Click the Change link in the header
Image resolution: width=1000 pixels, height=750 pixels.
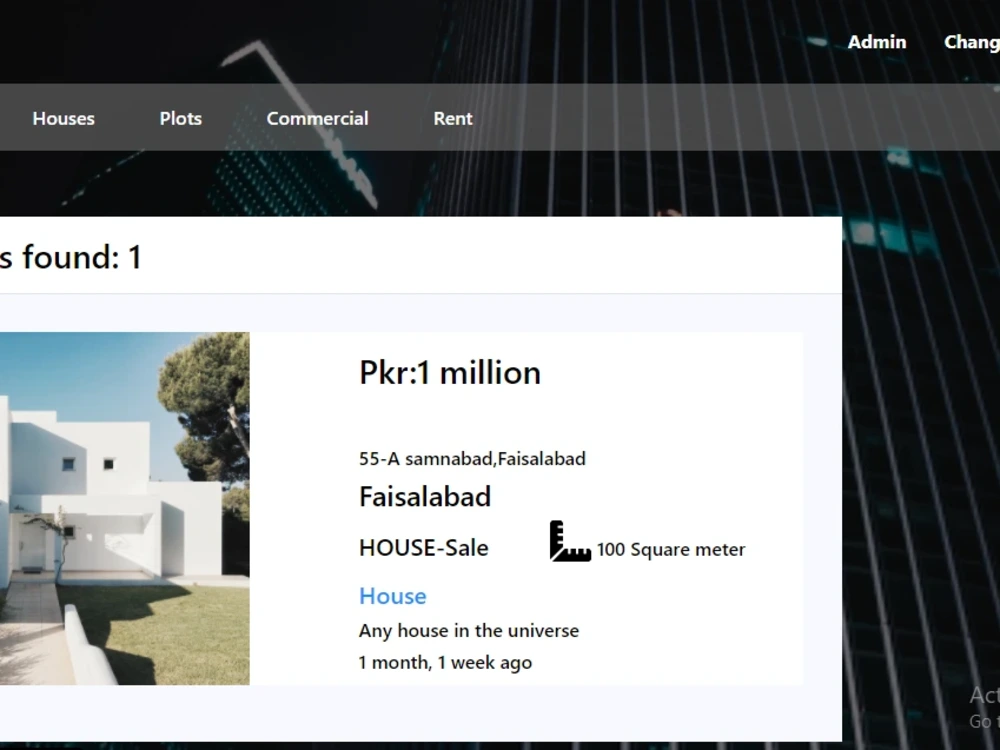[x=971, y=42]
